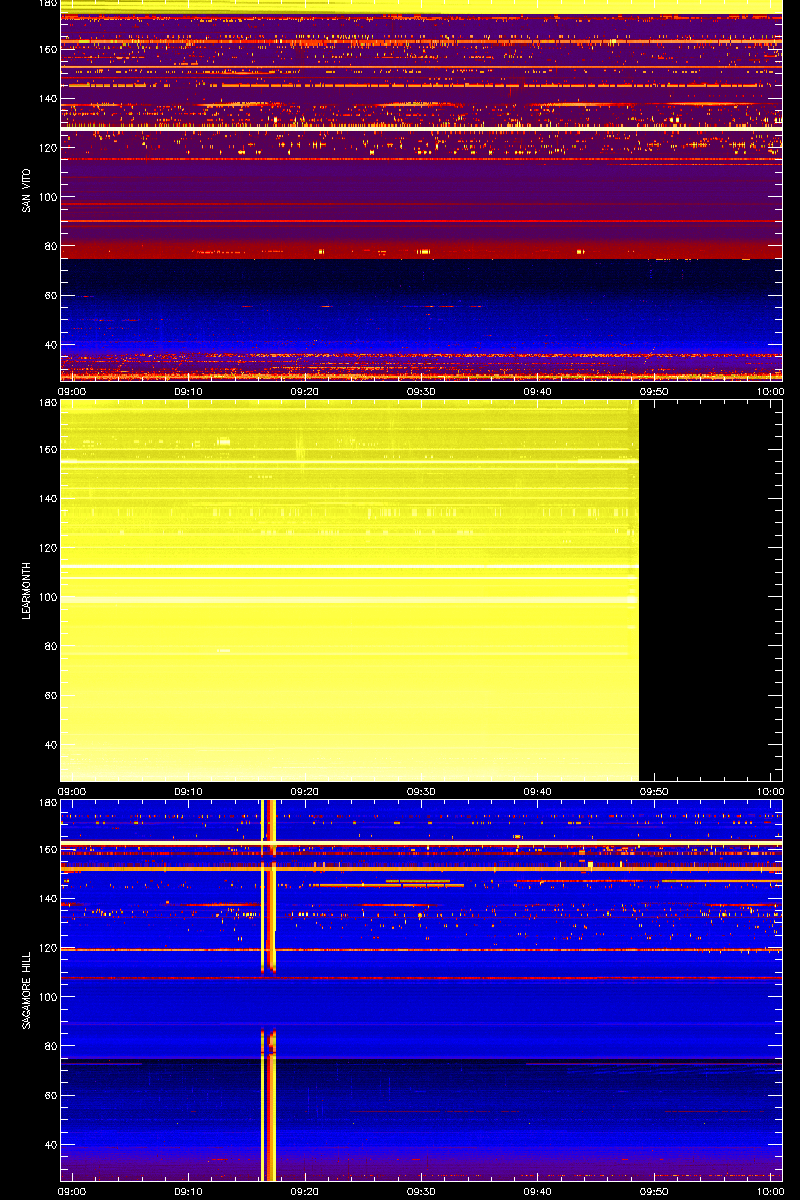Pick 09:50 time label under Sagamore Hill panel
800x1200 pixels.
click(x=654, y=1192)
